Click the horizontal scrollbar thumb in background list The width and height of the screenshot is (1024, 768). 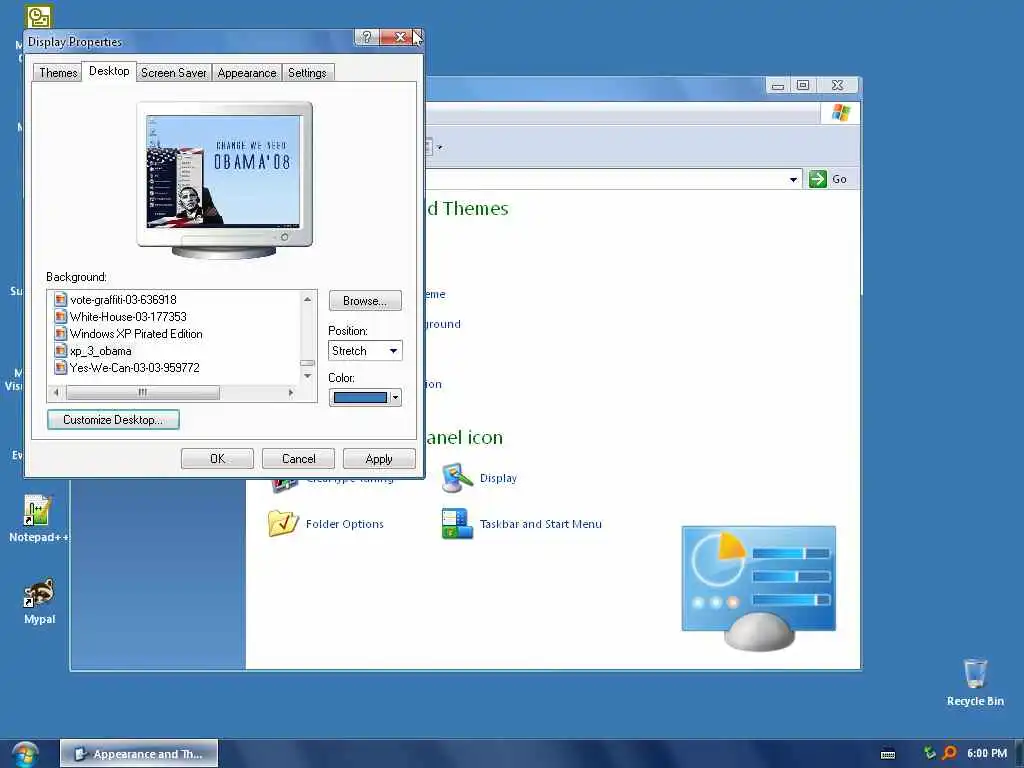click(142, 392)
